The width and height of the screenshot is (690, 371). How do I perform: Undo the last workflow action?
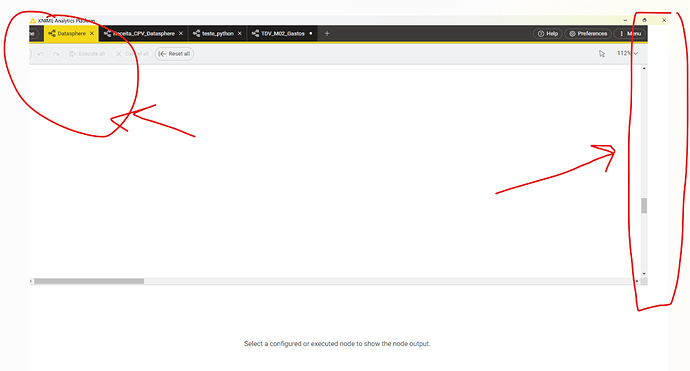pos(40,54)
